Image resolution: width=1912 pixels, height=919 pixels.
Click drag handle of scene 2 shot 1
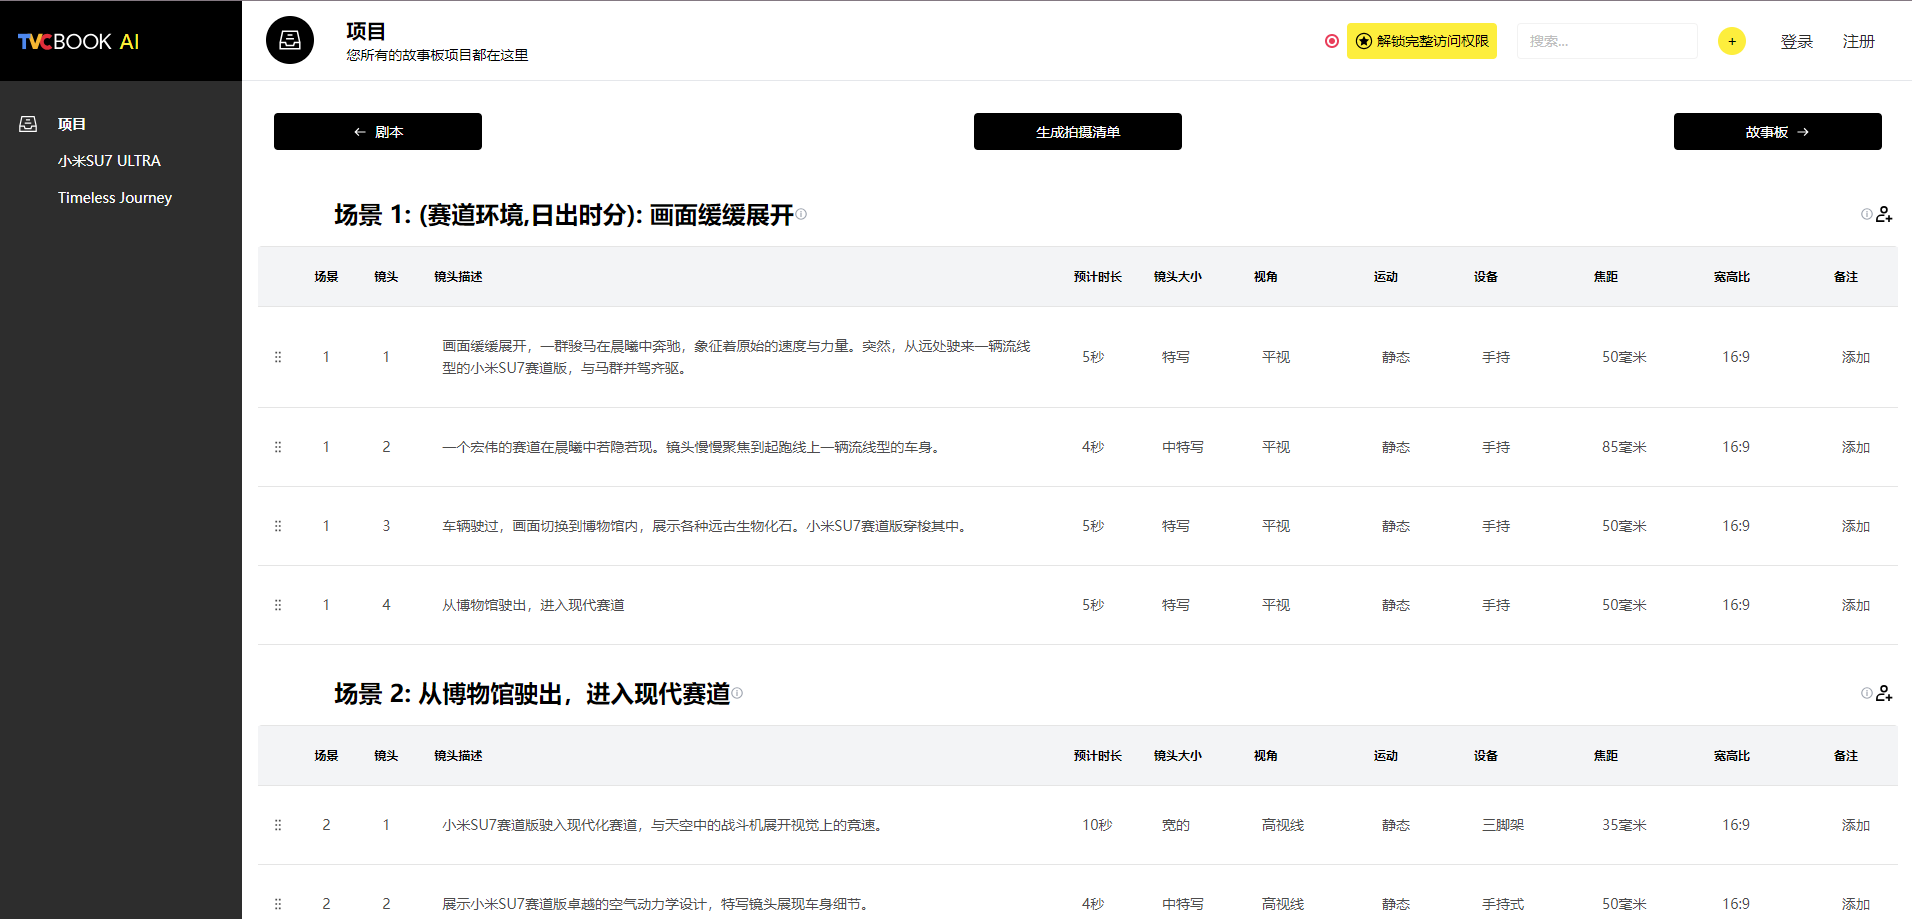(278, 825)
